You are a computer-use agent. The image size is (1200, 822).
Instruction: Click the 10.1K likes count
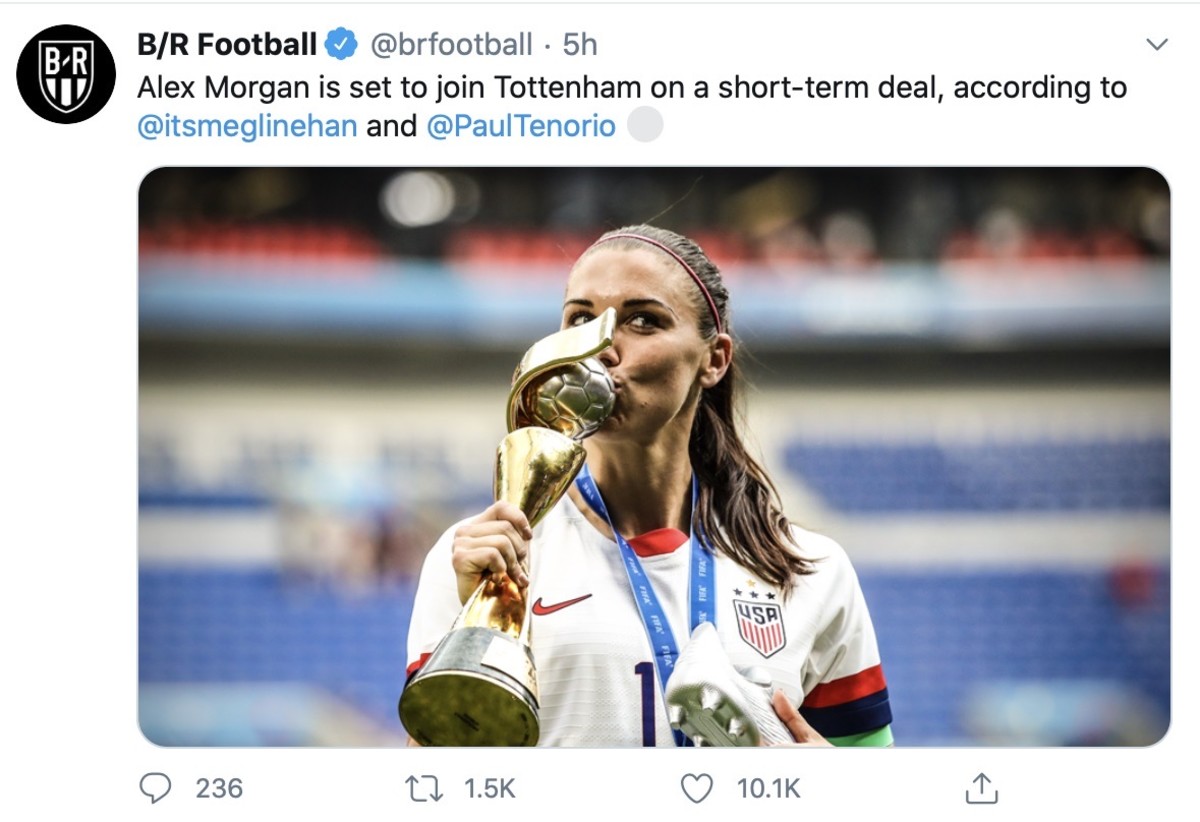[x=768, y=788]
